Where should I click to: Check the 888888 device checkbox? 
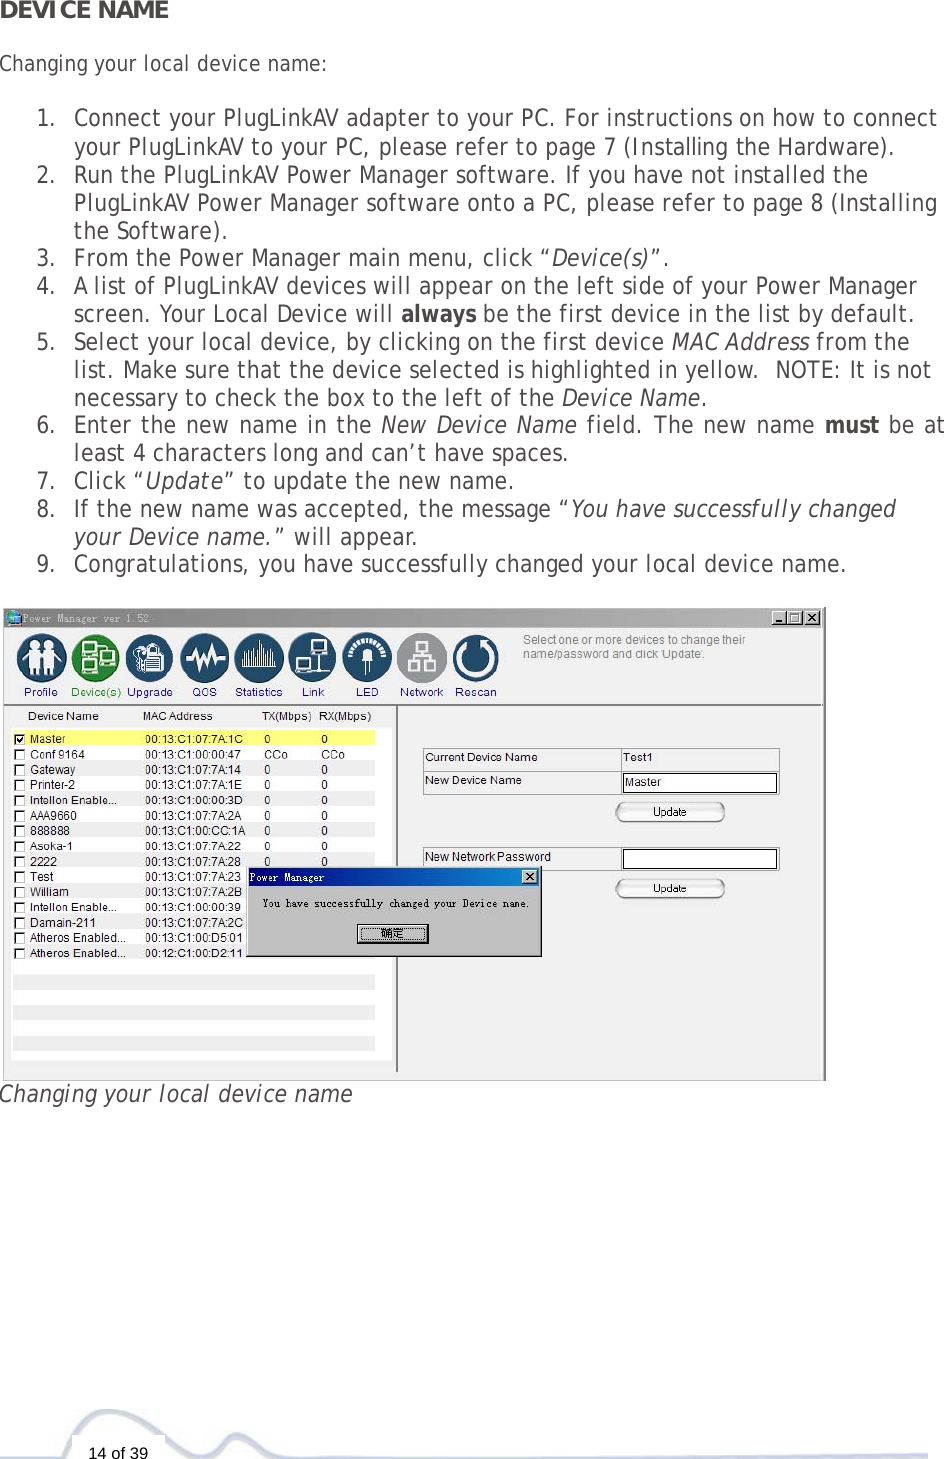pyautogui.click(x=20, y=830)
